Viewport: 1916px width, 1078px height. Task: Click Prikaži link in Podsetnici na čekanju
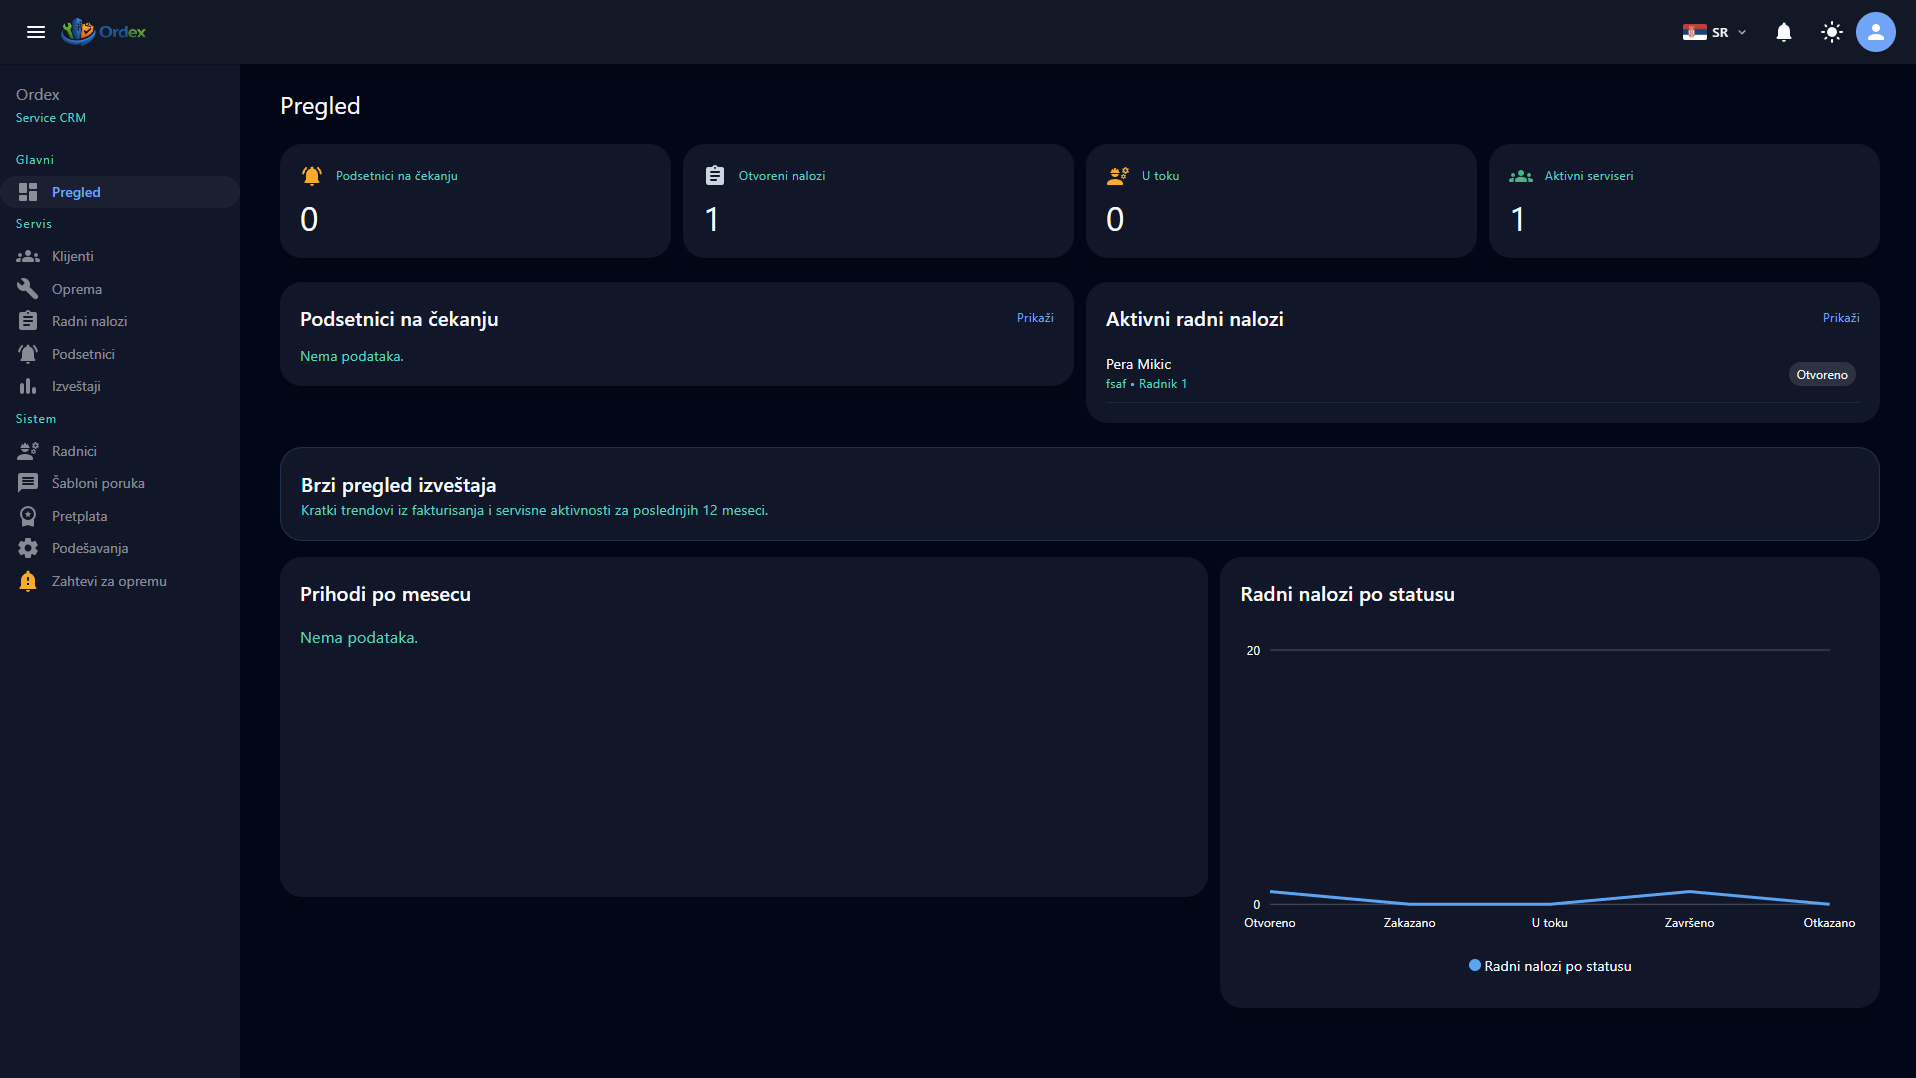1035,318
